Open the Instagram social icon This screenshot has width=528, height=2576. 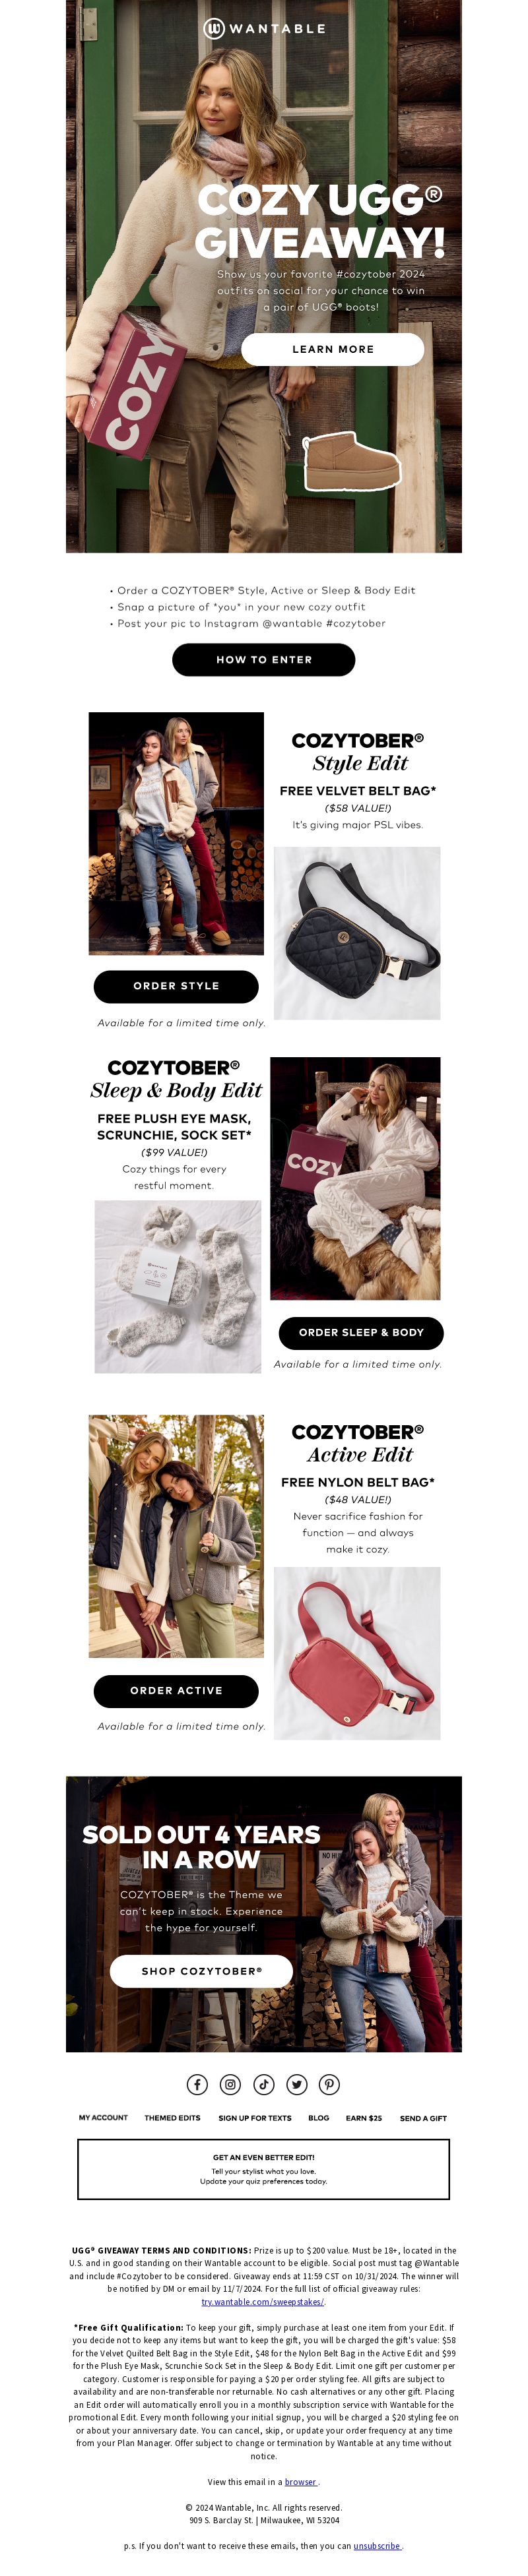tap(230, 2085)
